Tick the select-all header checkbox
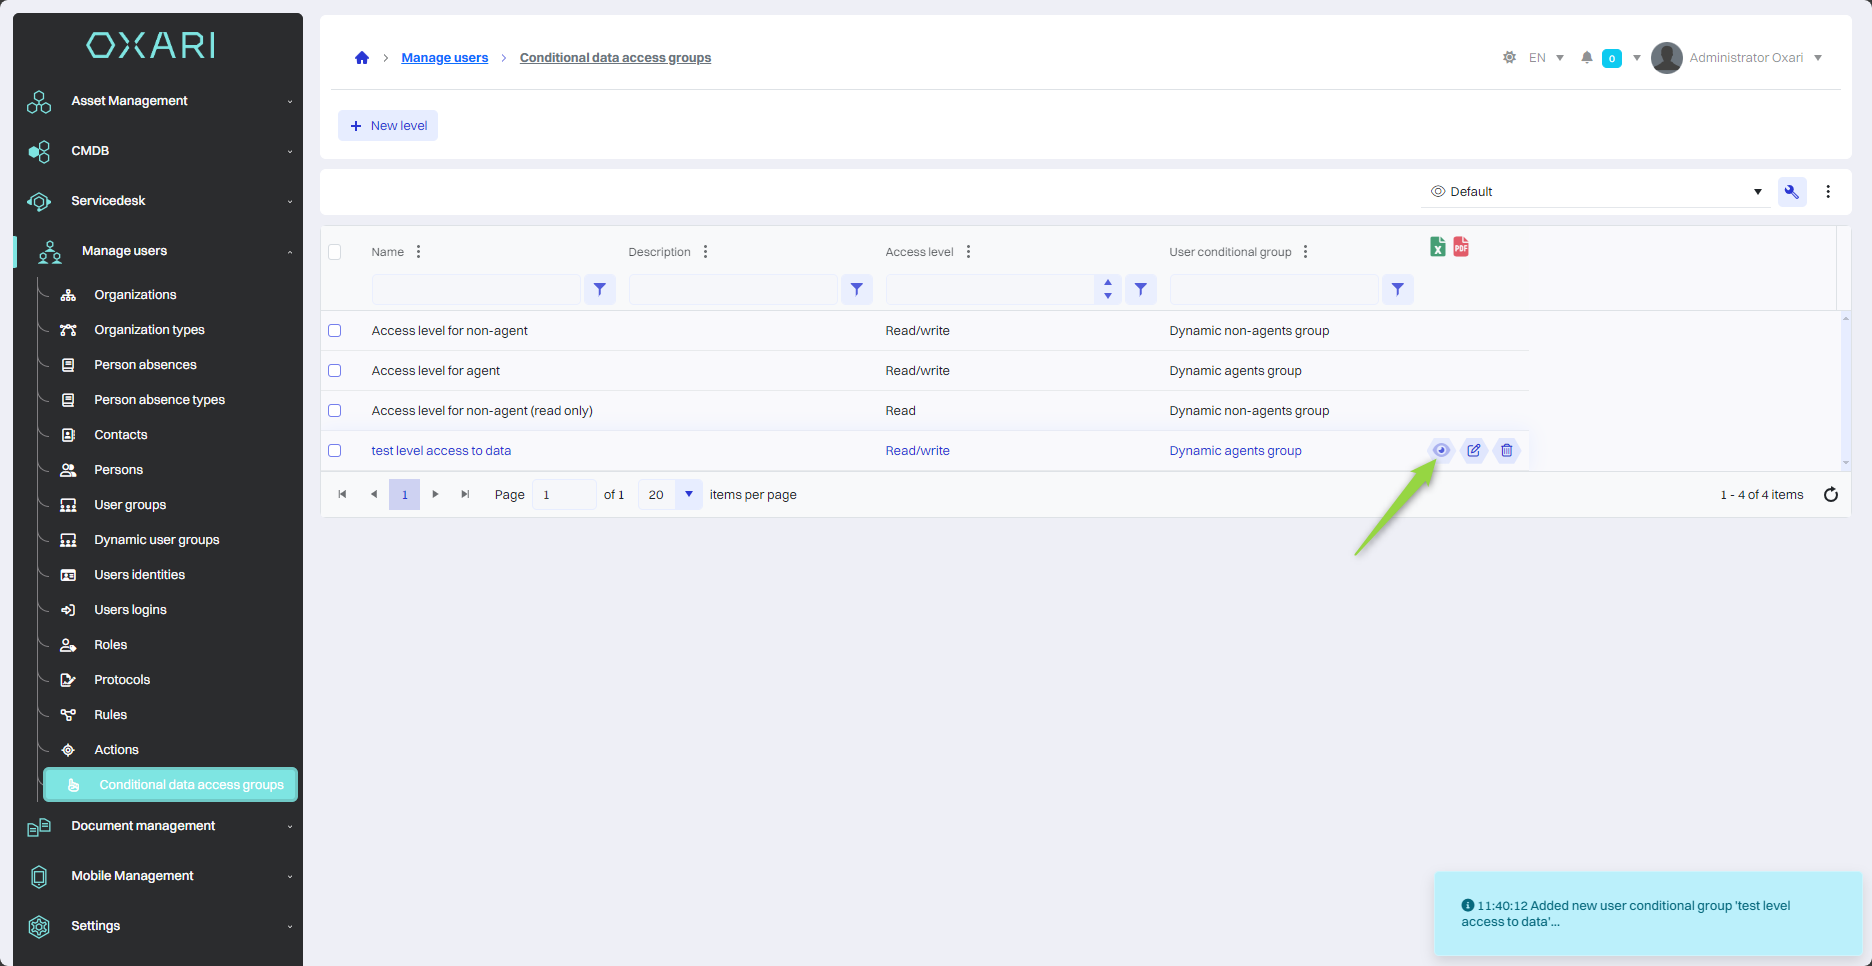The image size is (1872, 966). coord(335,252)
